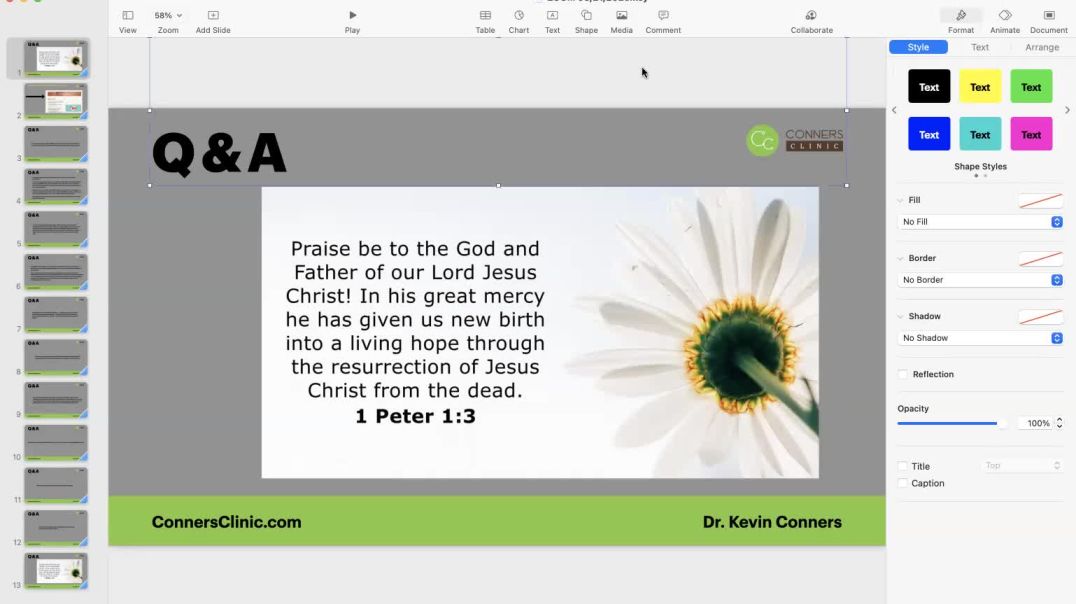This screenshot has width=1076, height=604.
Task: Insert a Chart
Action: (519, 21)
